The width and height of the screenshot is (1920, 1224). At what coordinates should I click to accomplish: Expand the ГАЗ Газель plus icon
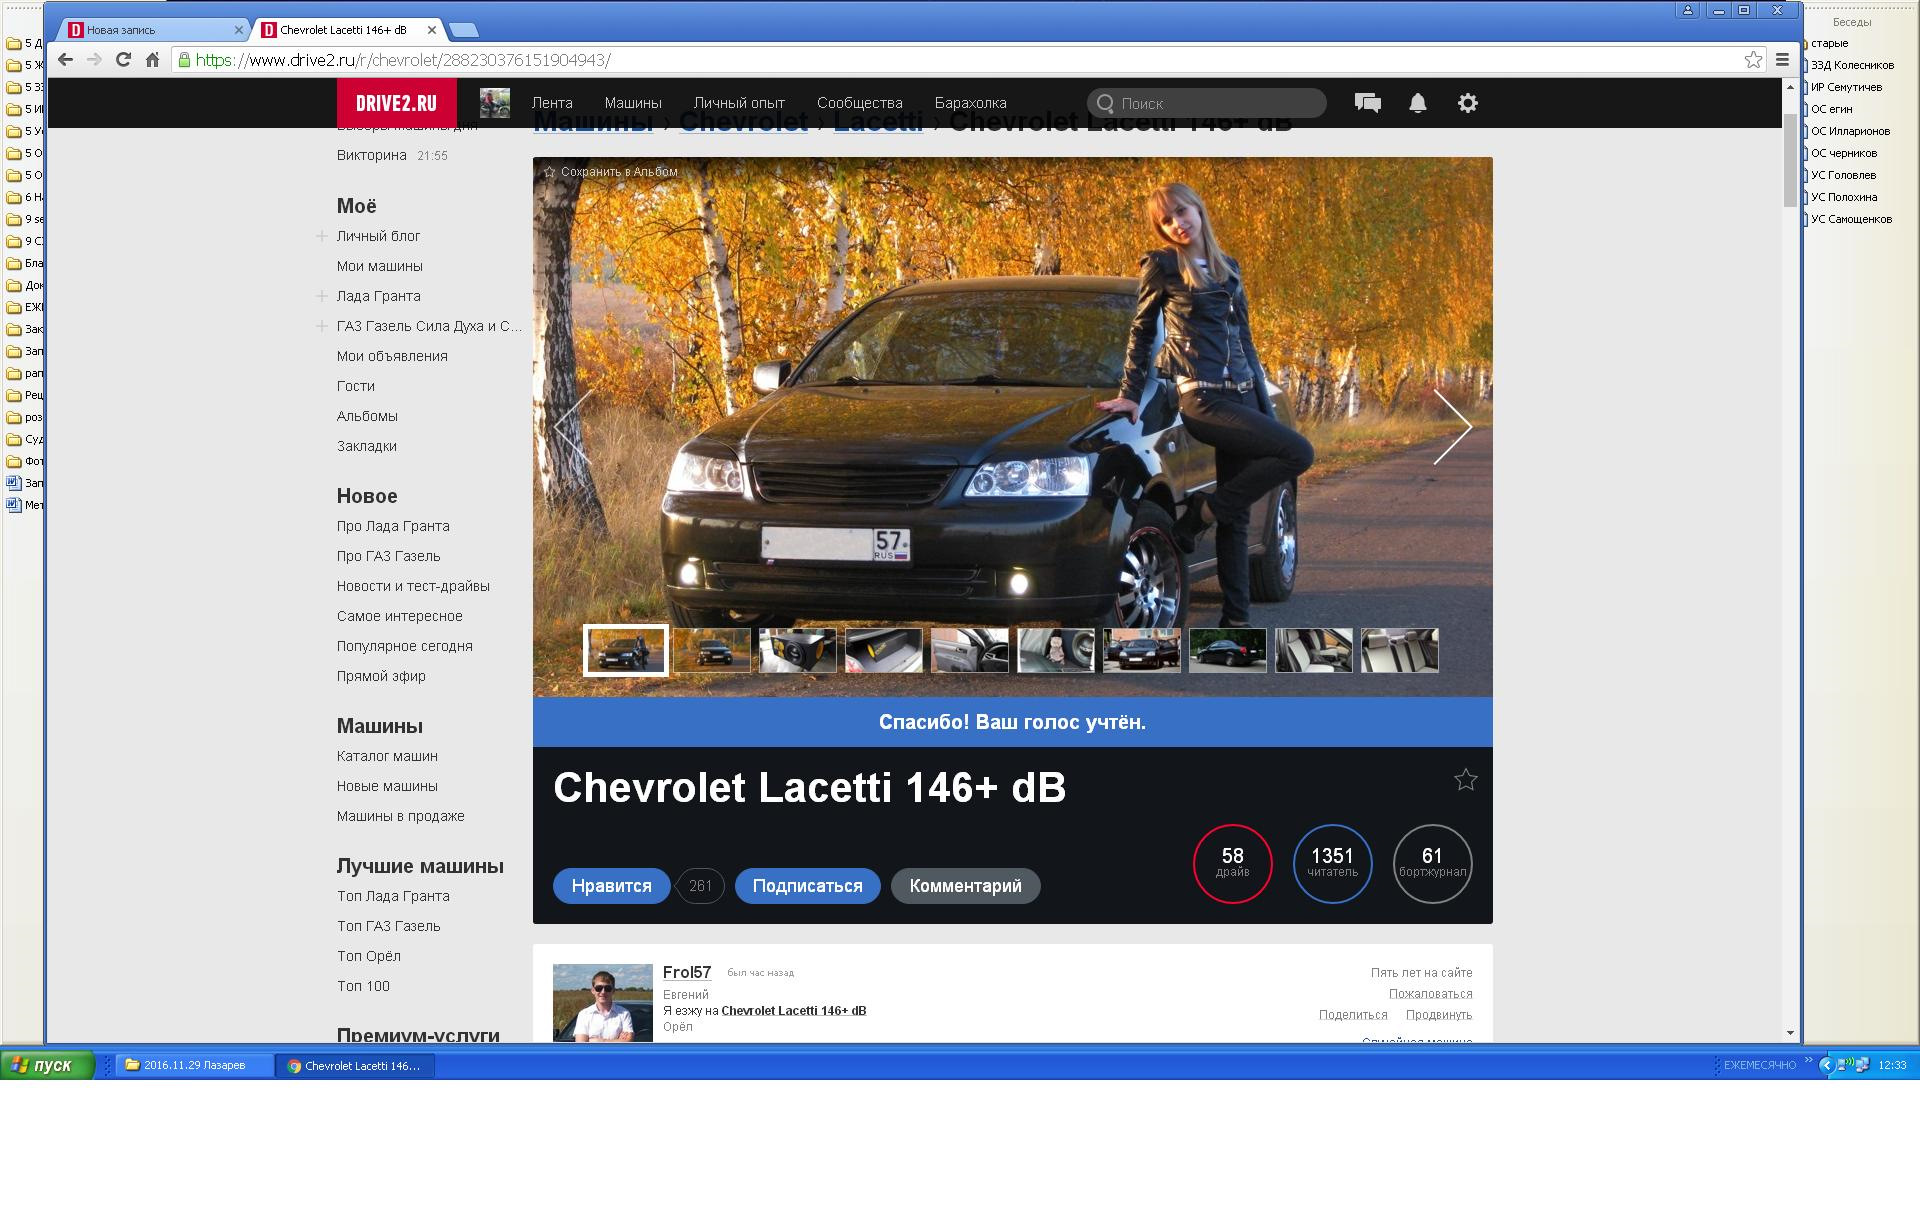(x=322, y=326)
